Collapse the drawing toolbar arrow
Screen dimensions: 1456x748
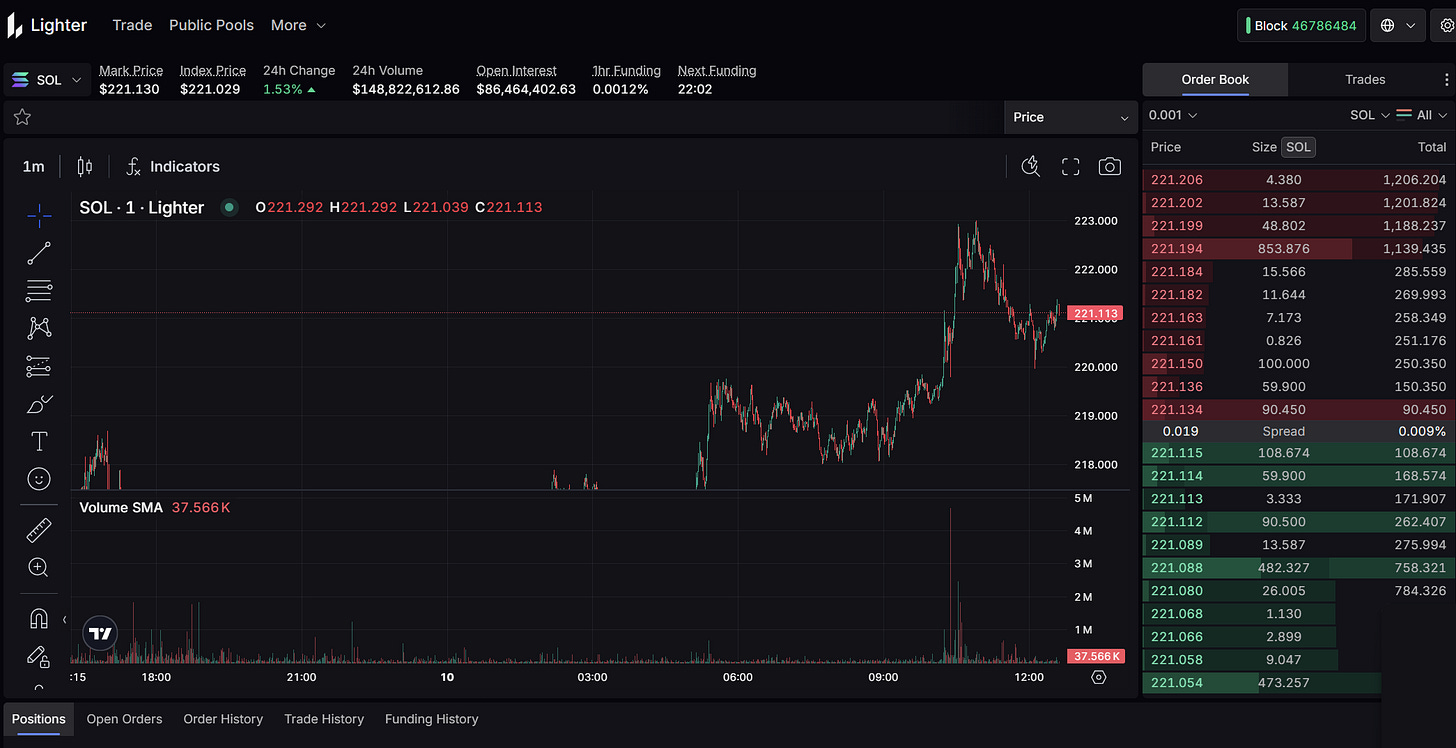click(65, 620)
